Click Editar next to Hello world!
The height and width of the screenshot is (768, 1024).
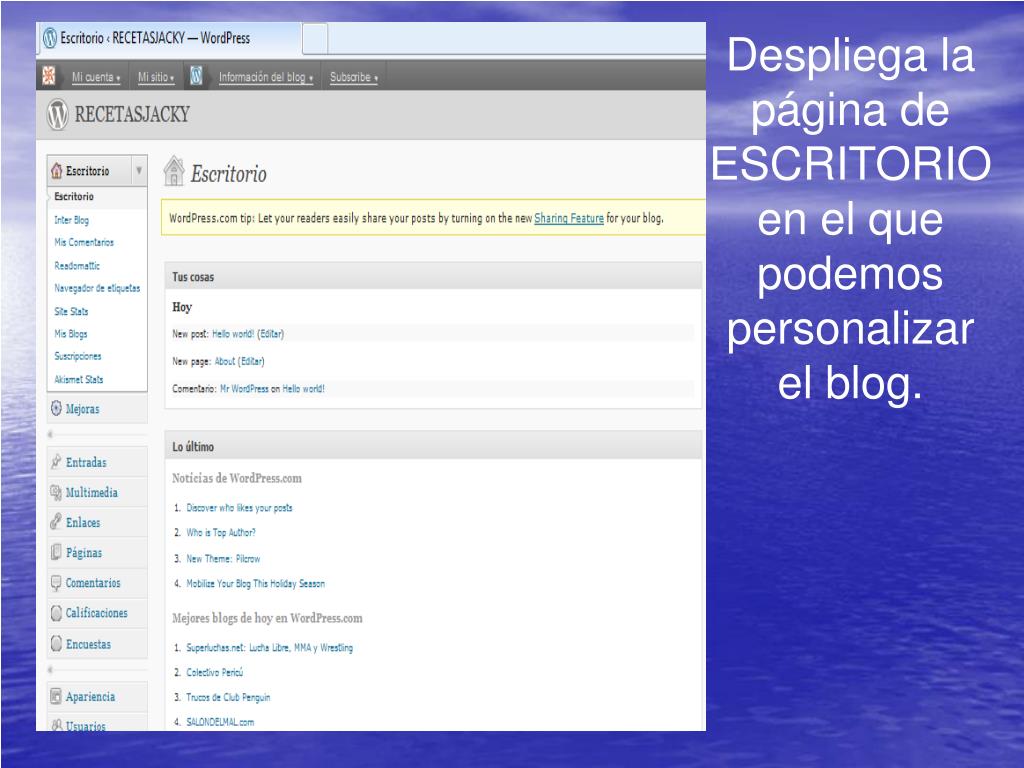click(x=271, y=334)
